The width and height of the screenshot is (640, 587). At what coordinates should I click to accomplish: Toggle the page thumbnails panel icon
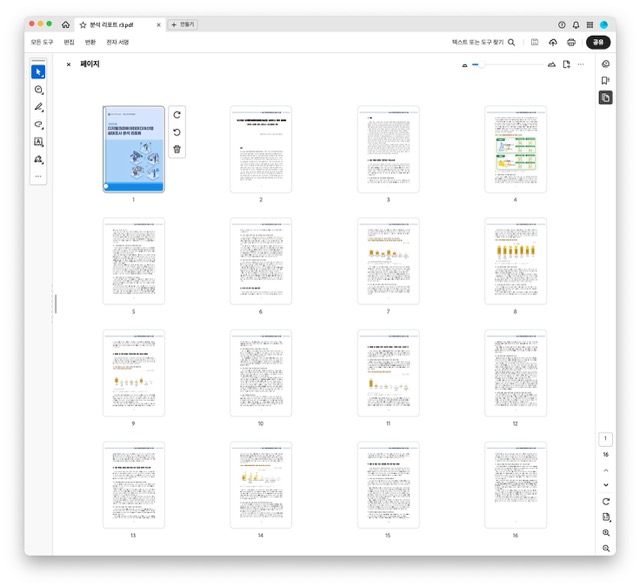(606, 98)
